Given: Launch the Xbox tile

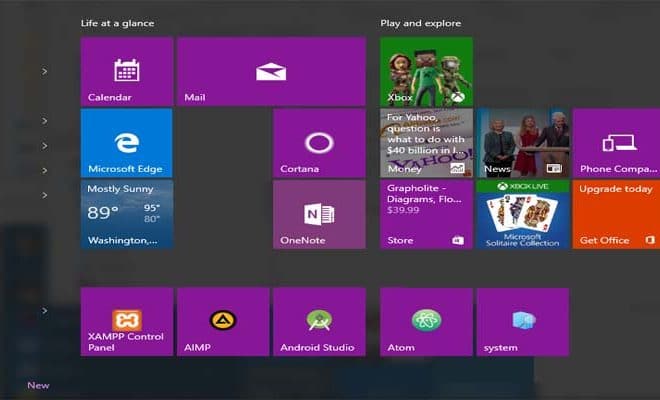Looking at the screenshot, I should click(426, 72).
